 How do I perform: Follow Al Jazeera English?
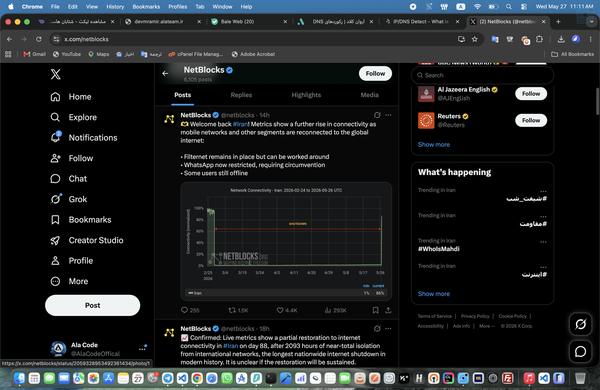tap(531, 94)
